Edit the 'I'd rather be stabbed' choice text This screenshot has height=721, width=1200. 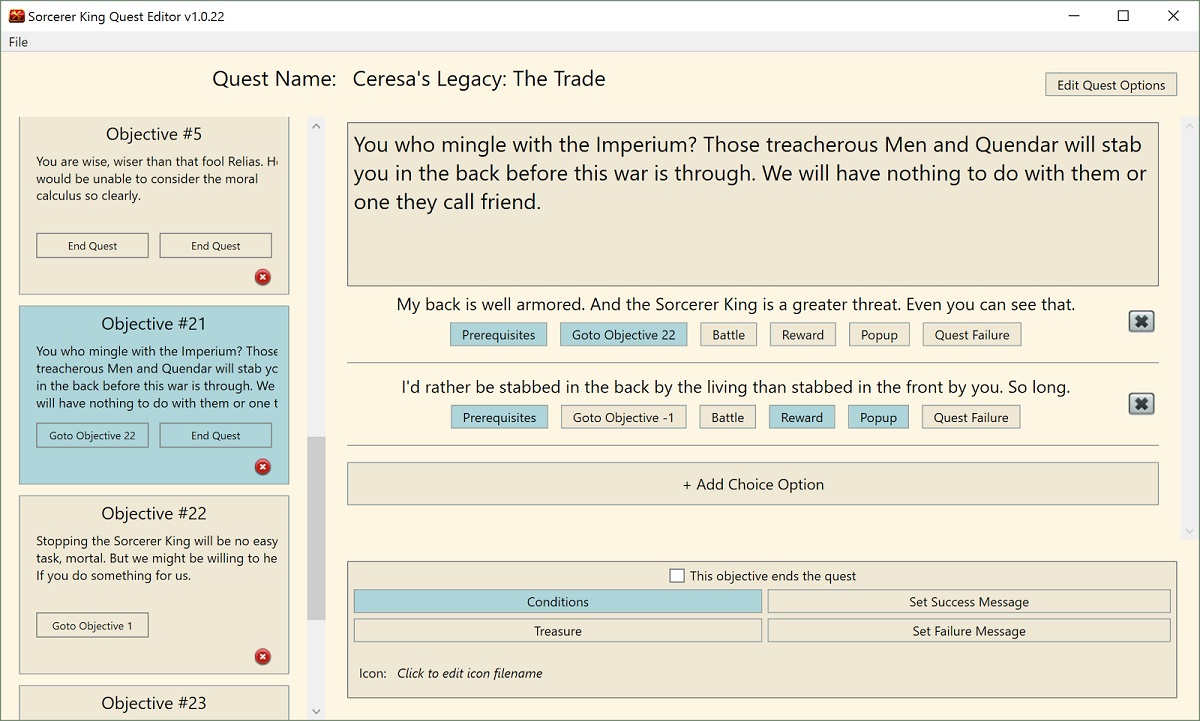click(735, 387)
